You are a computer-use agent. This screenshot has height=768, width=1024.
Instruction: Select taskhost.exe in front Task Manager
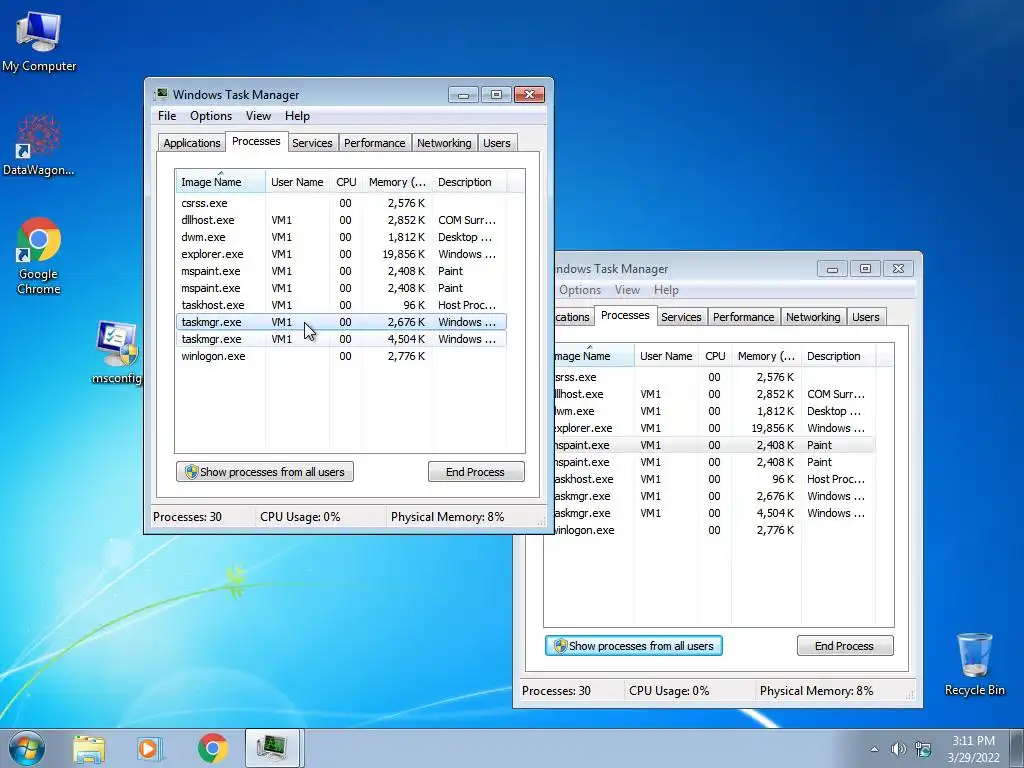click(341, 305)
